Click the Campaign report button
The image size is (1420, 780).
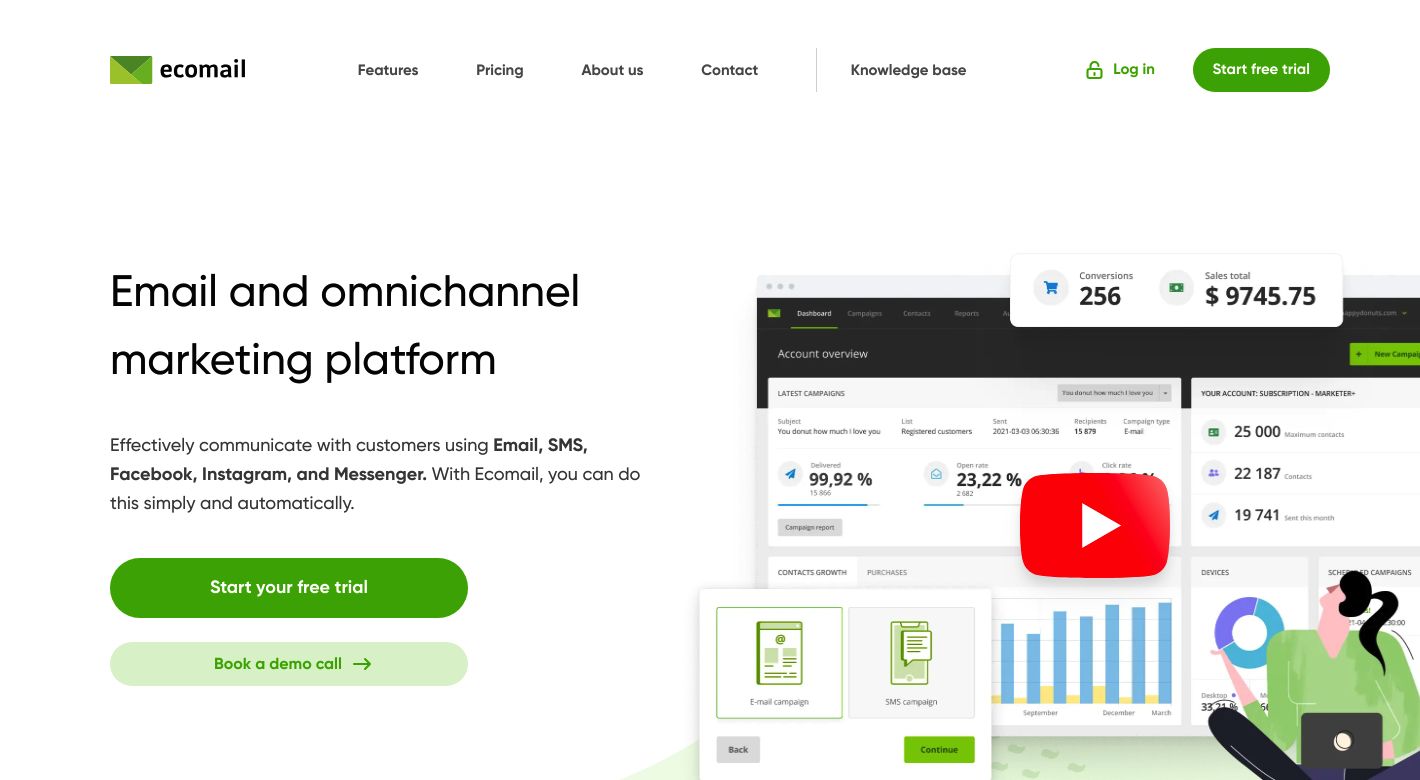click(x=810, y=527)
